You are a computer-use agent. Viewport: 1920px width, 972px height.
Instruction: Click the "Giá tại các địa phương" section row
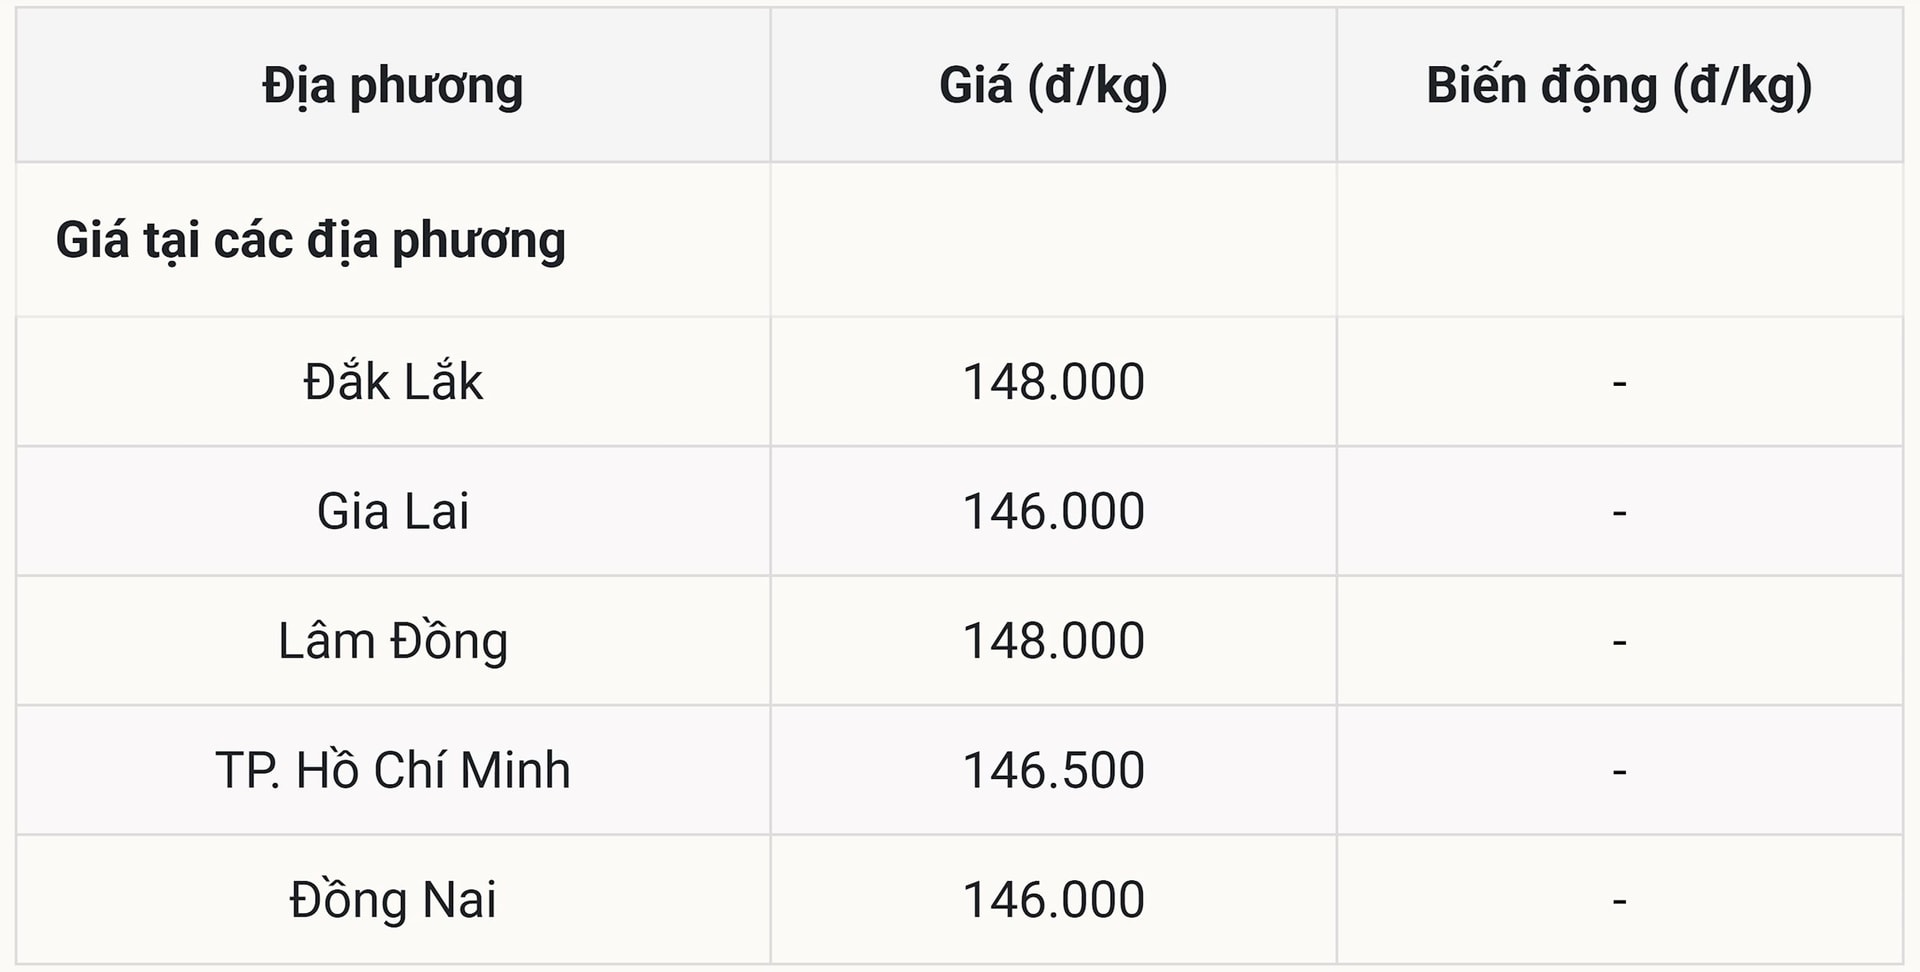[311, 241]
